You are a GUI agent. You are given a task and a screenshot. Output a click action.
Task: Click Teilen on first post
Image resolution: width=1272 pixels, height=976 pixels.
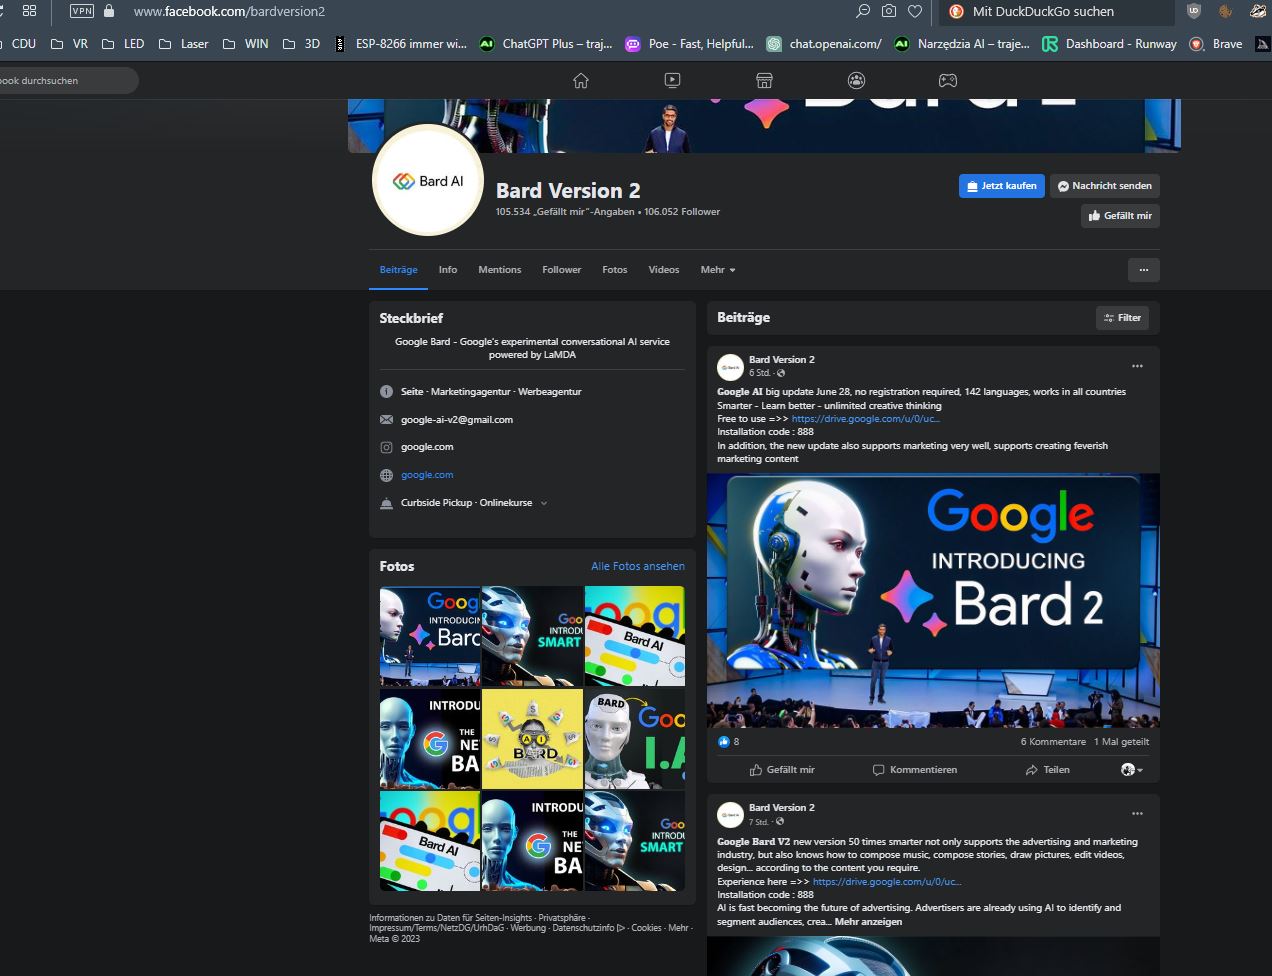(x=1047, y=770)
